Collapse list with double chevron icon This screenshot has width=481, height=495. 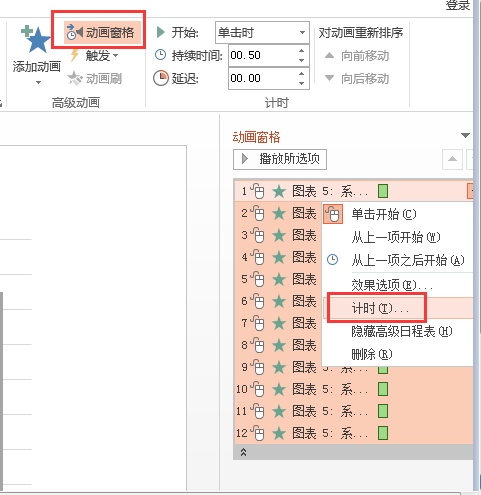pyautogui.click(x=243, y=452)
